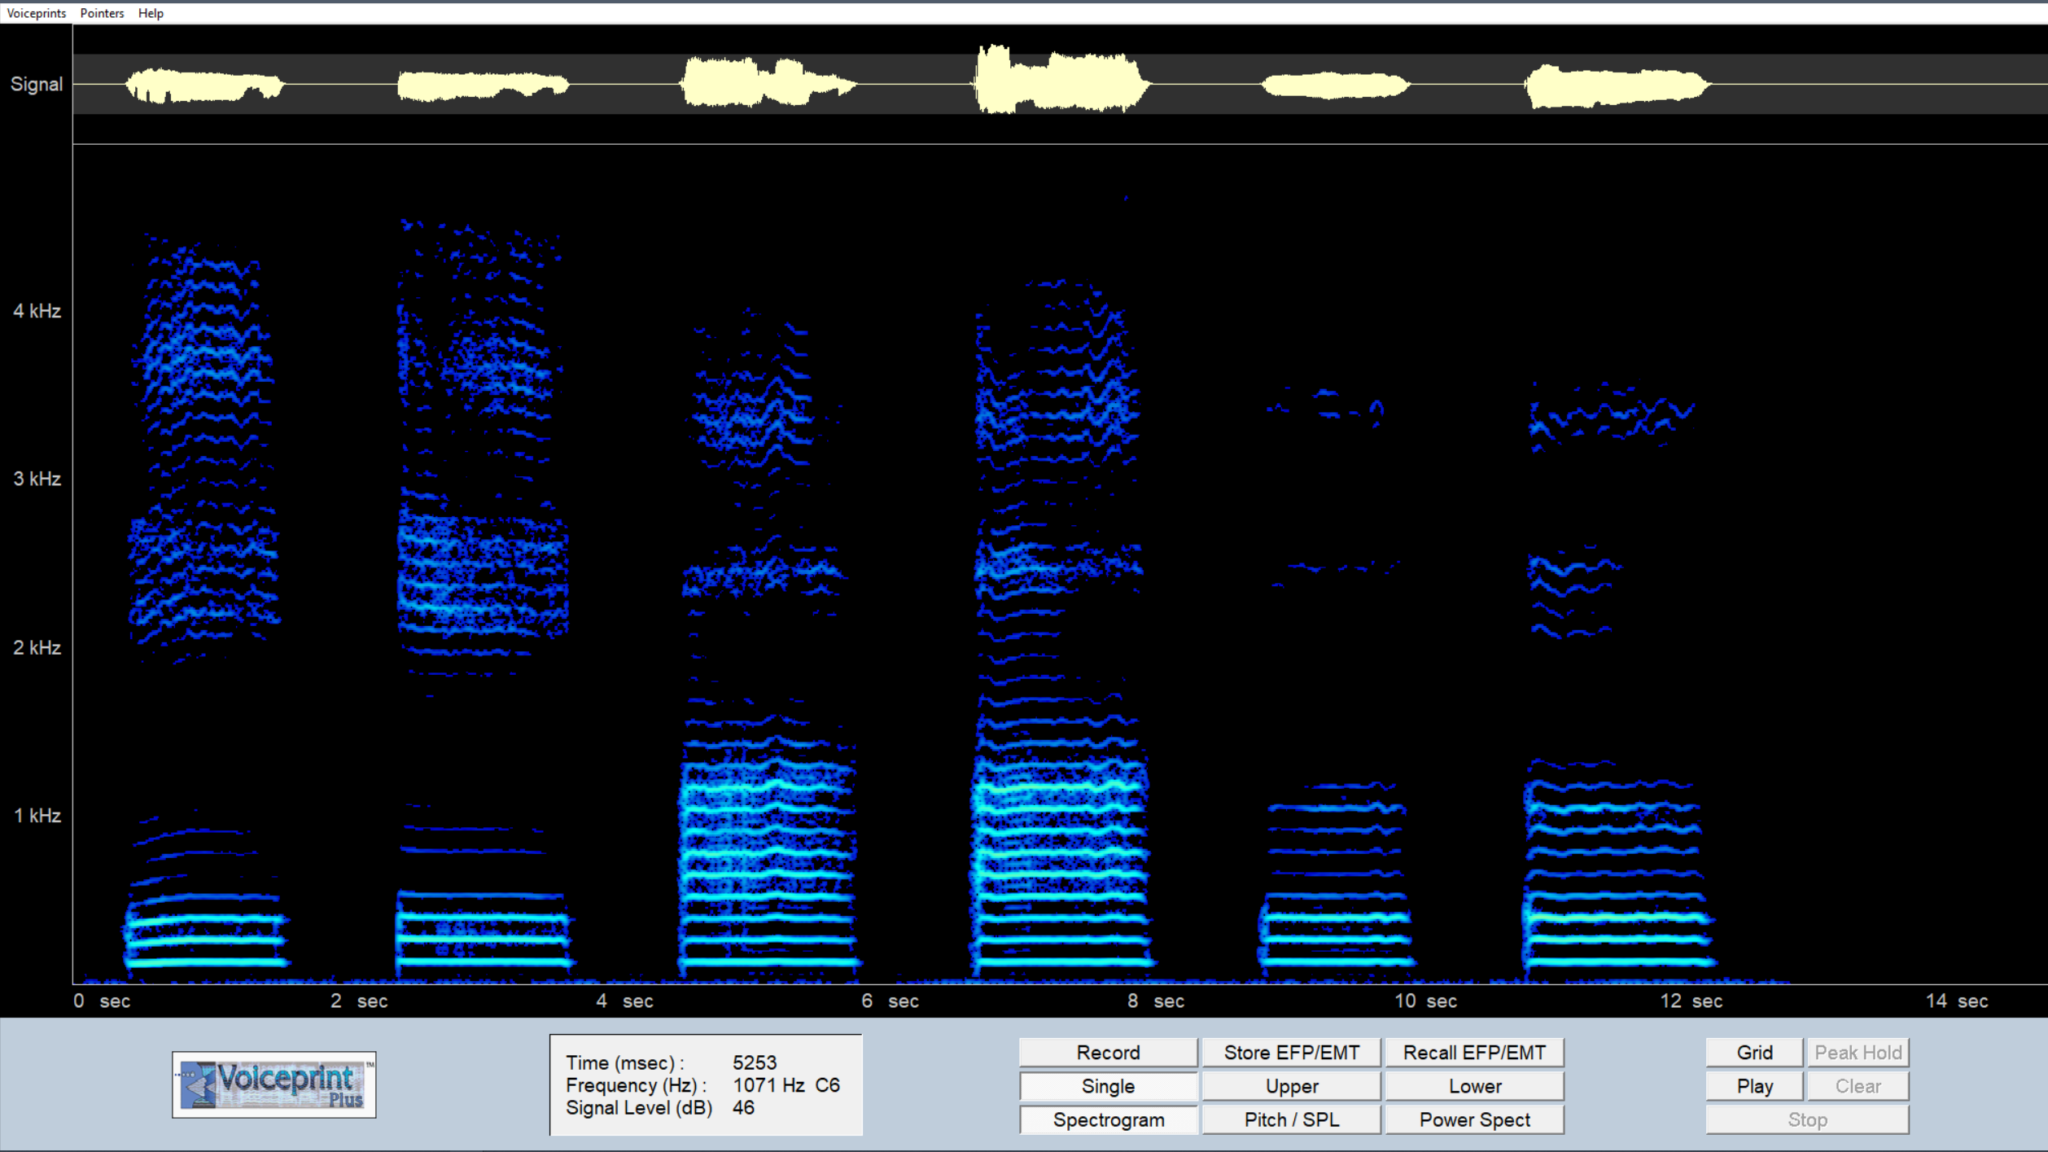Select the Lower display button

pos(1474,1086)
